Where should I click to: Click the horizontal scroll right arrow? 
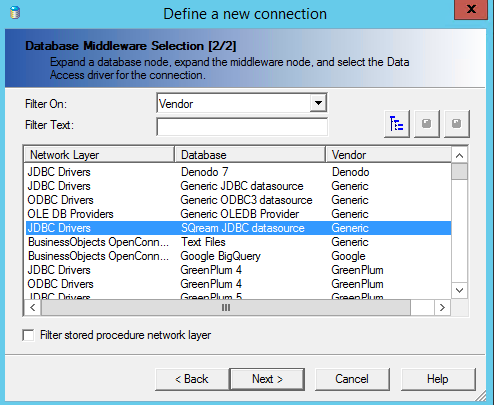coord(442,307)
